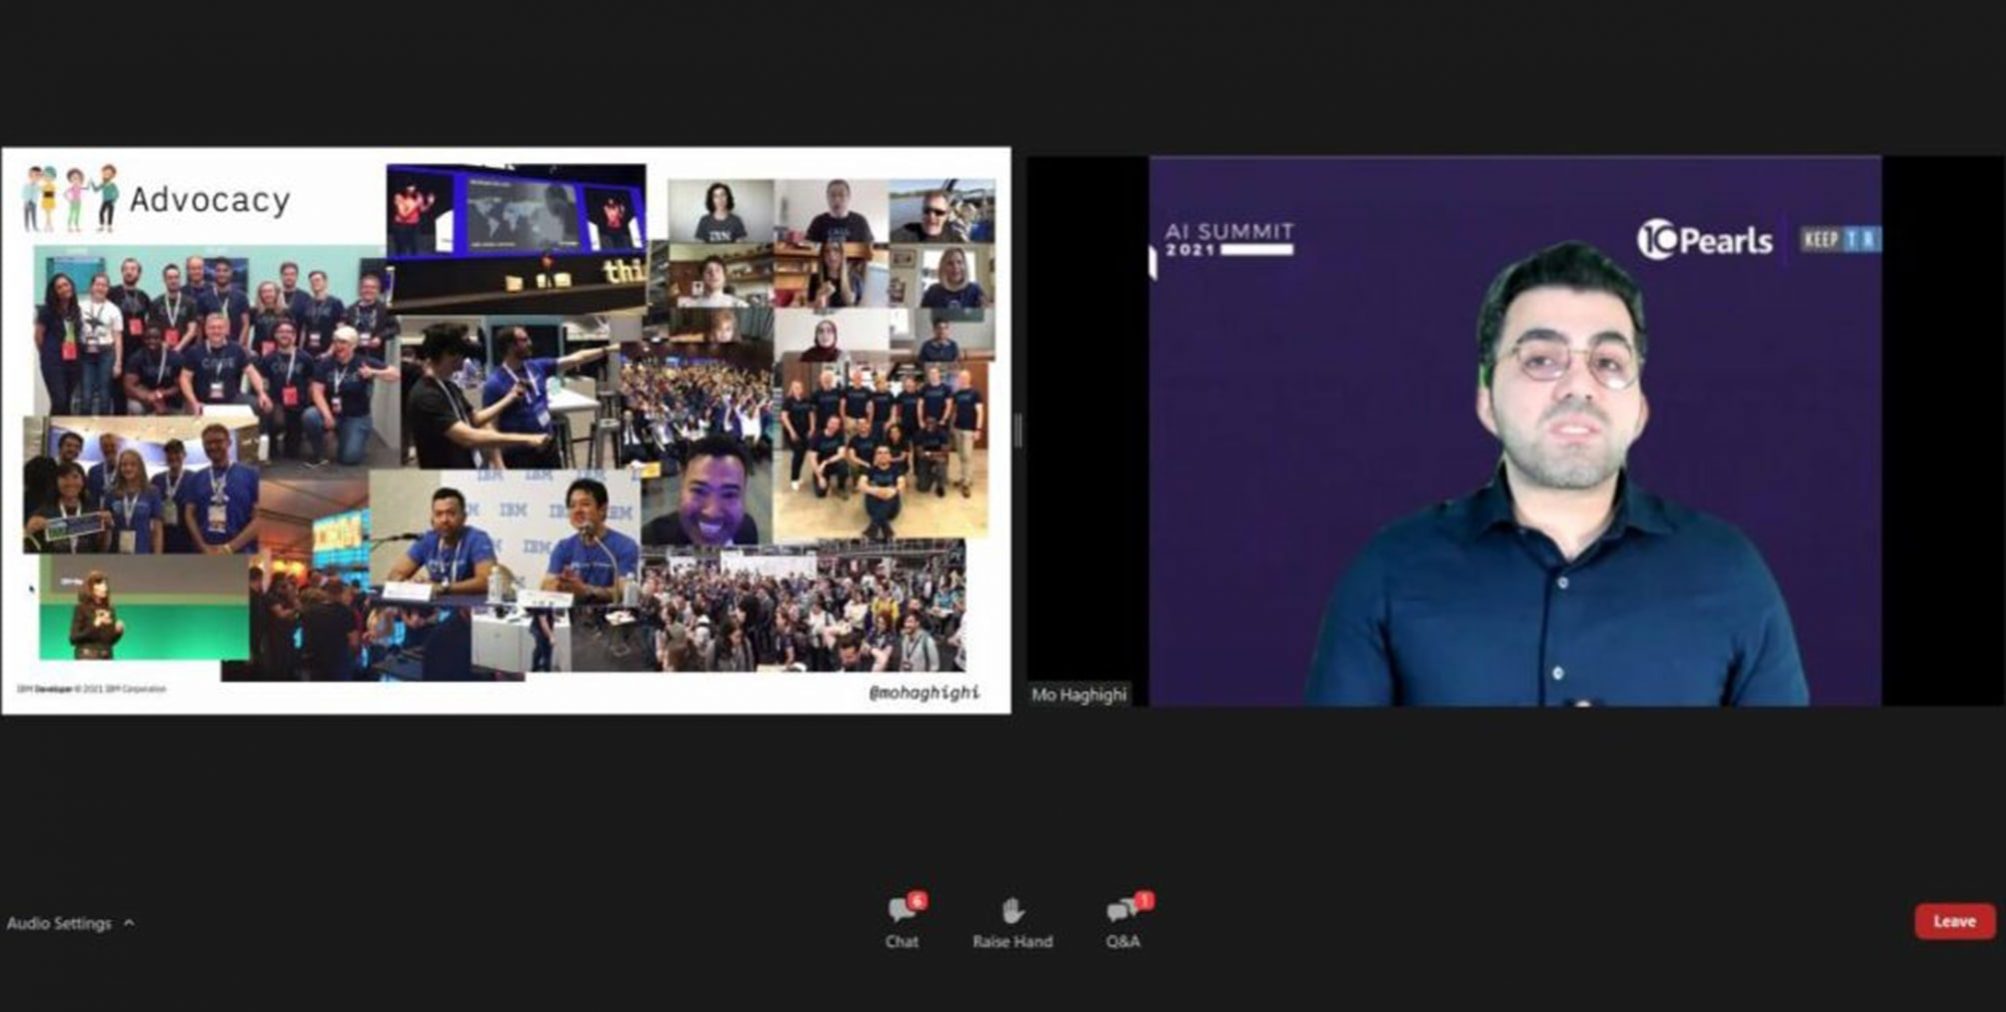Screen dimensions: 2006x1012
Task: Click the @mohaghighi handle on slide
Action: (924, 692)
